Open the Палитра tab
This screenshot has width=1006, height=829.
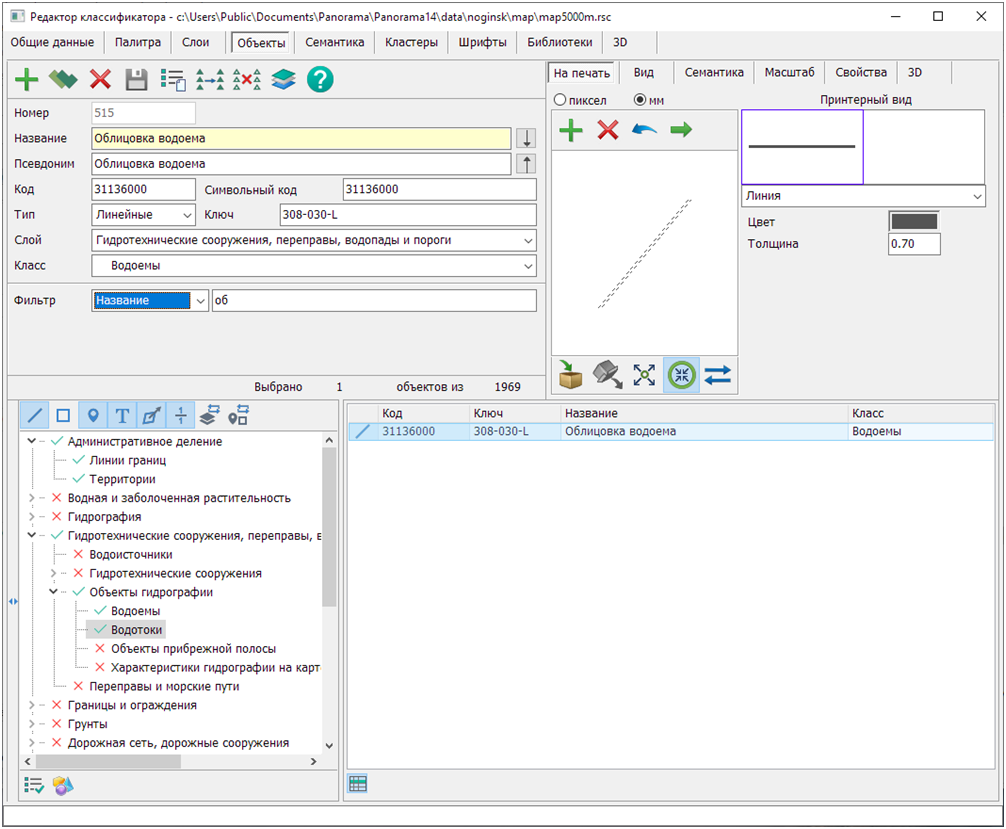(138, 43)
